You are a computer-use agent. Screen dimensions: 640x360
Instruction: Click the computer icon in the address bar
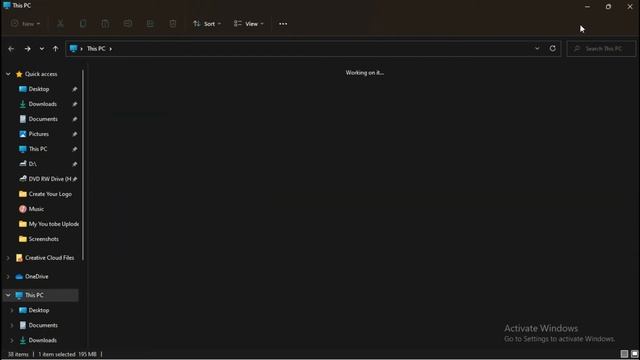(73, 49)
